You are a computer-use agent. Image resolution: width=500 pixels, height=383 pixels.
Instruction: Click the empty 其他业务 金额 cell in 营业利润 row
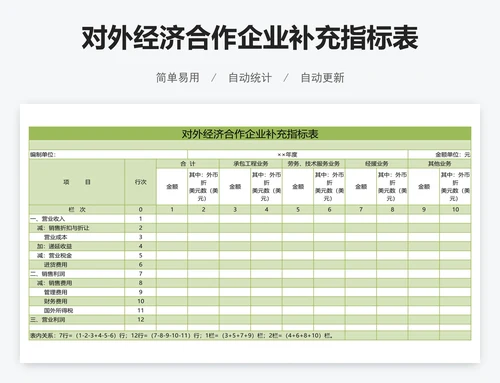(424, 319)
